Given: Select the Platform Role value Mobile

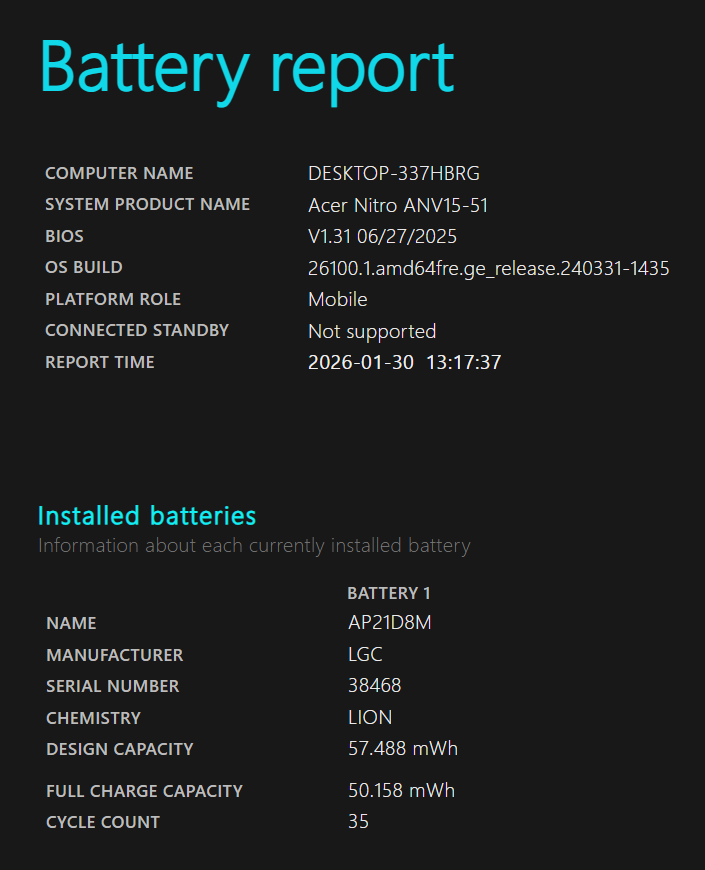Looking at the screenshot, I should (337, 300).
